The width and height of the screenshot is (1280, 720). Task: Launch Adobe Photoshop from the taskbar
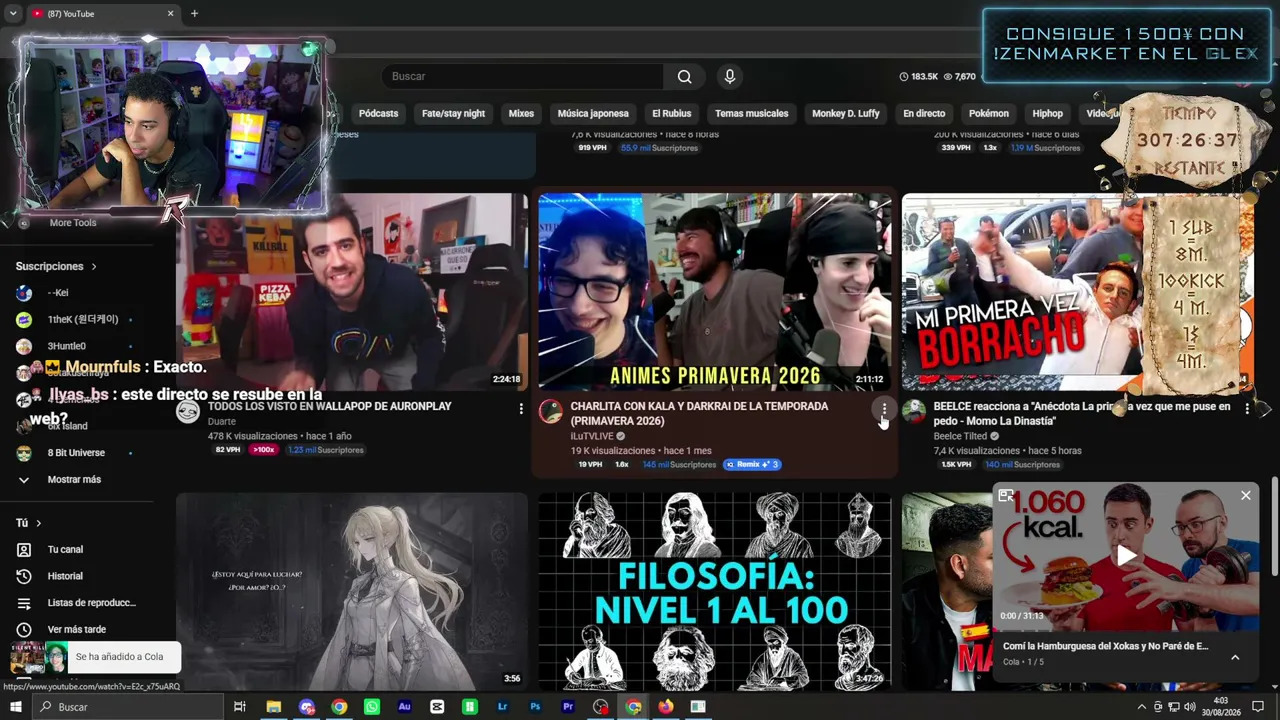click(x=535, y=707)
